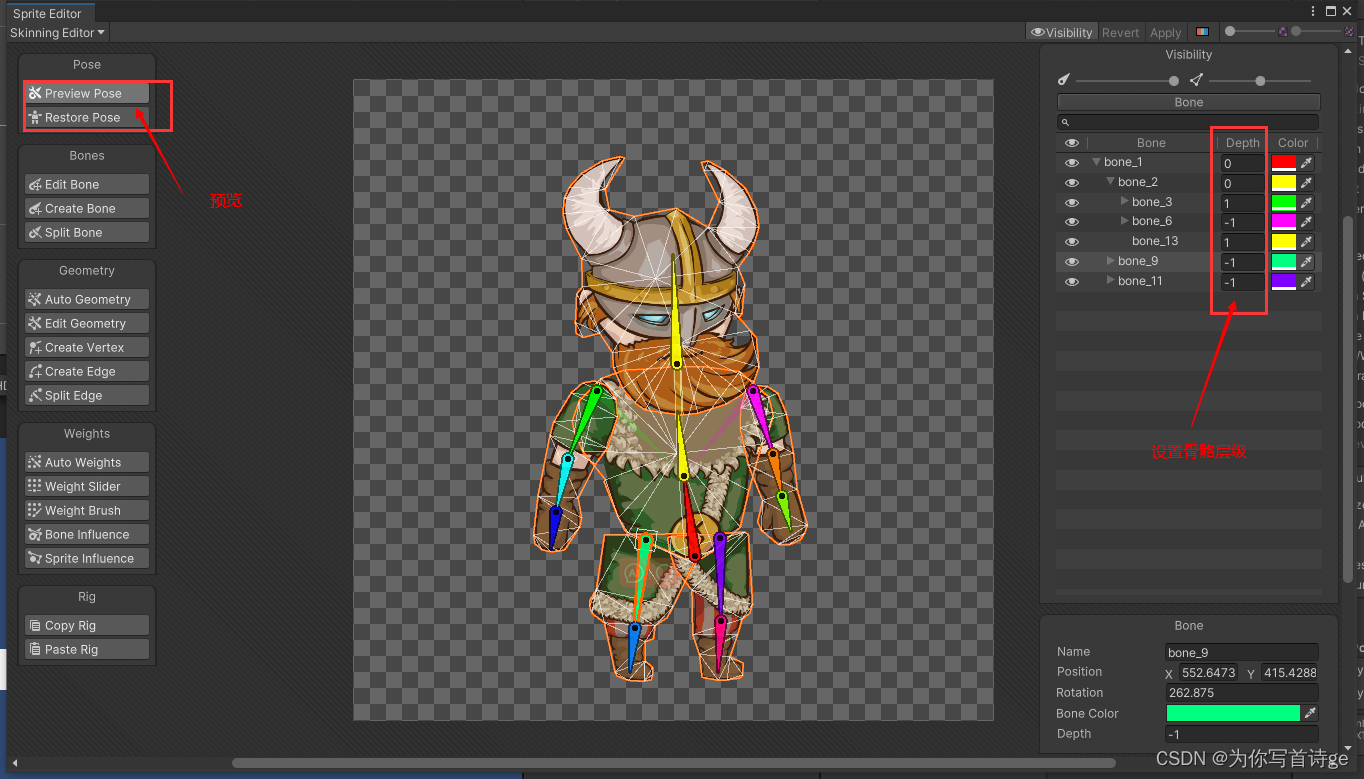The image size is (1364, 779).
Task: Expand the bone_6 tree node
Action: click(x=1124, y=221)
